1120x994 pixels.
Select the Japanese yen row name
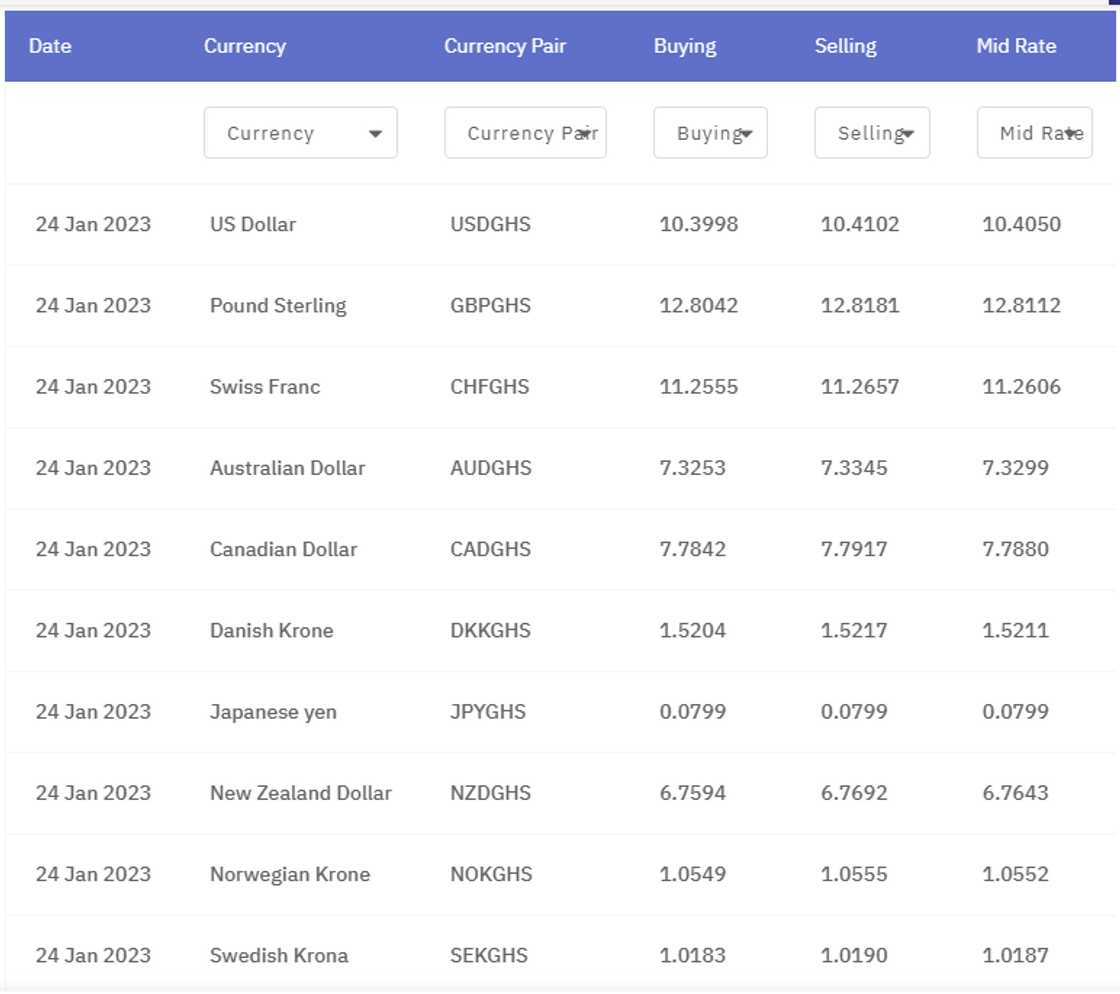point(273,712)
